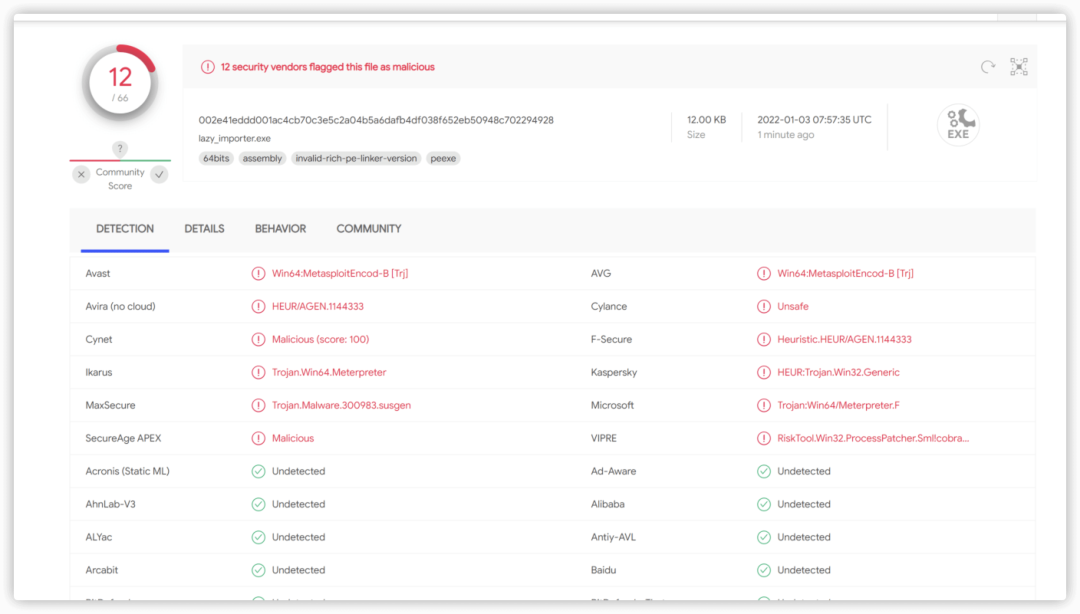Click AVG's Win64:MetasploitEncod-B [Trj] detection

pos(845,274)
